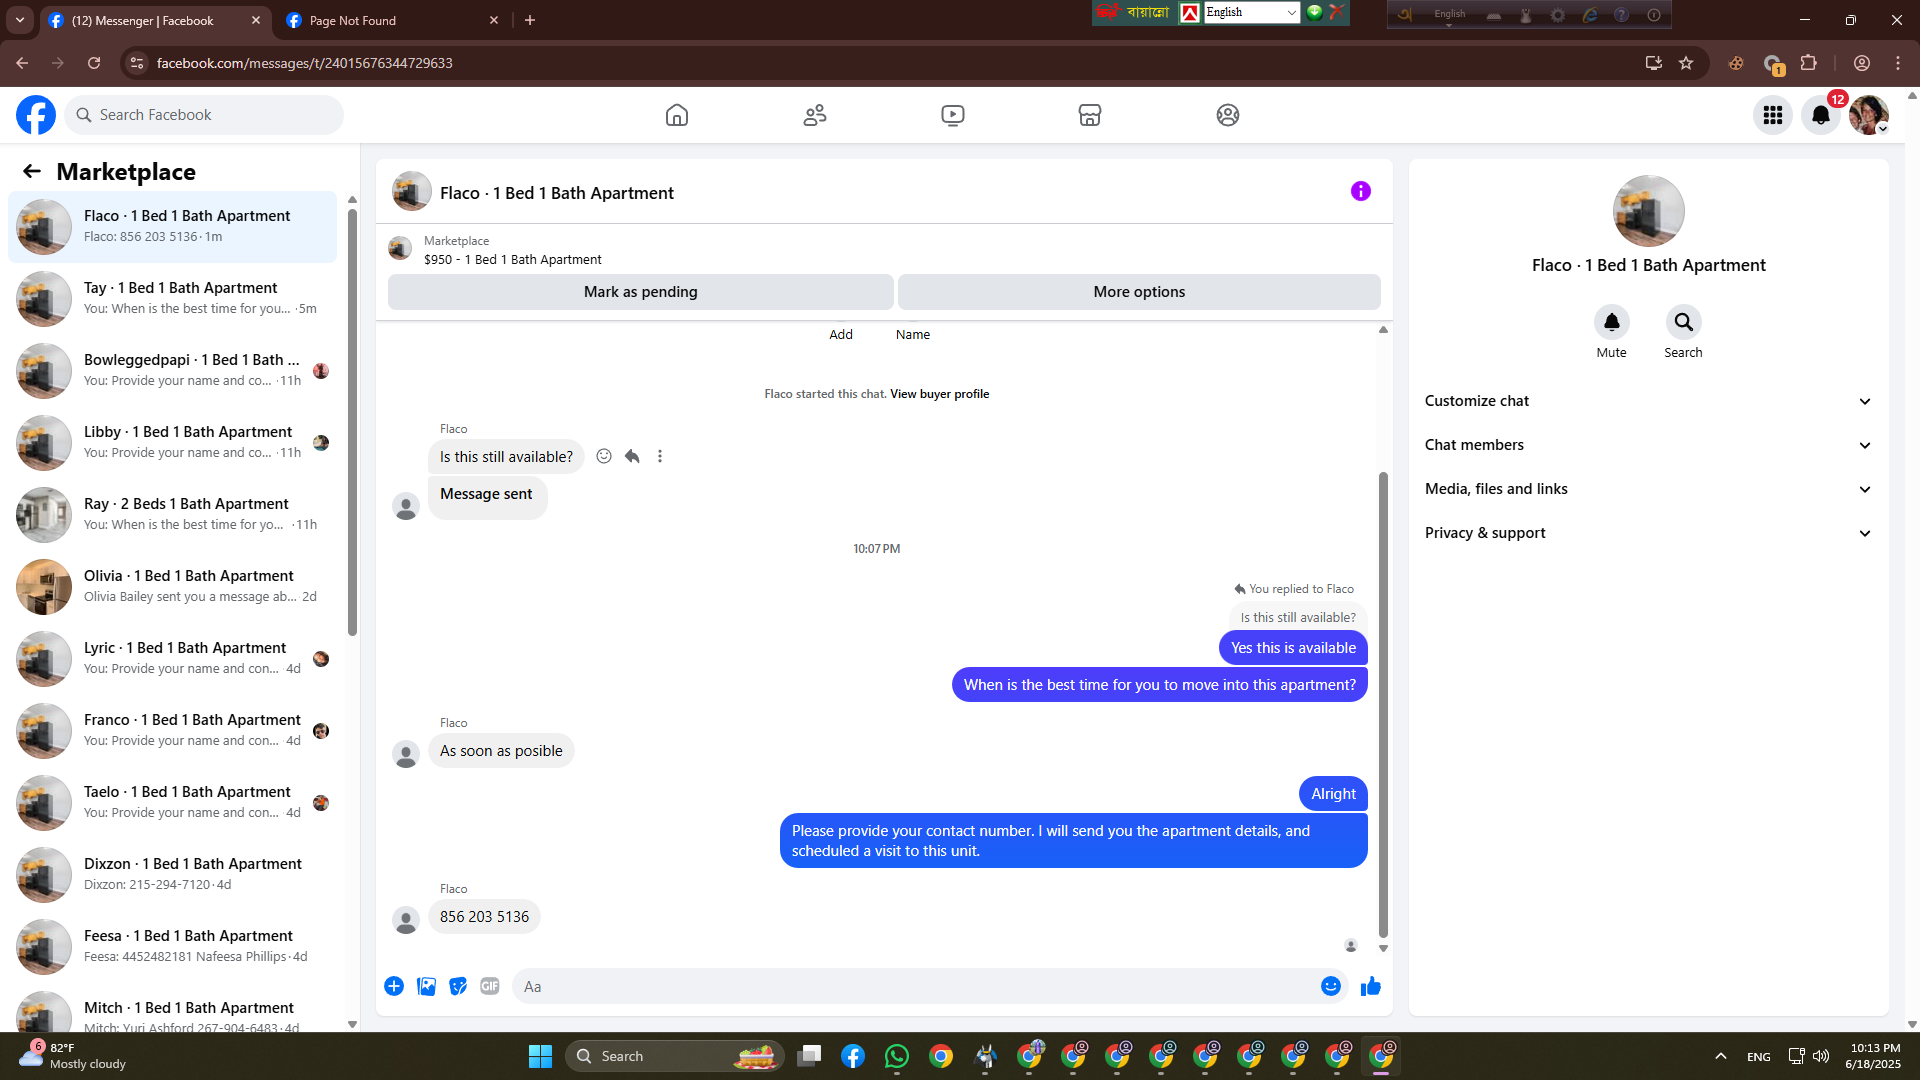The image size is (1920, 1080).
Task: Open the browser extensions puzzle icon
Action: click(1808, 63)
